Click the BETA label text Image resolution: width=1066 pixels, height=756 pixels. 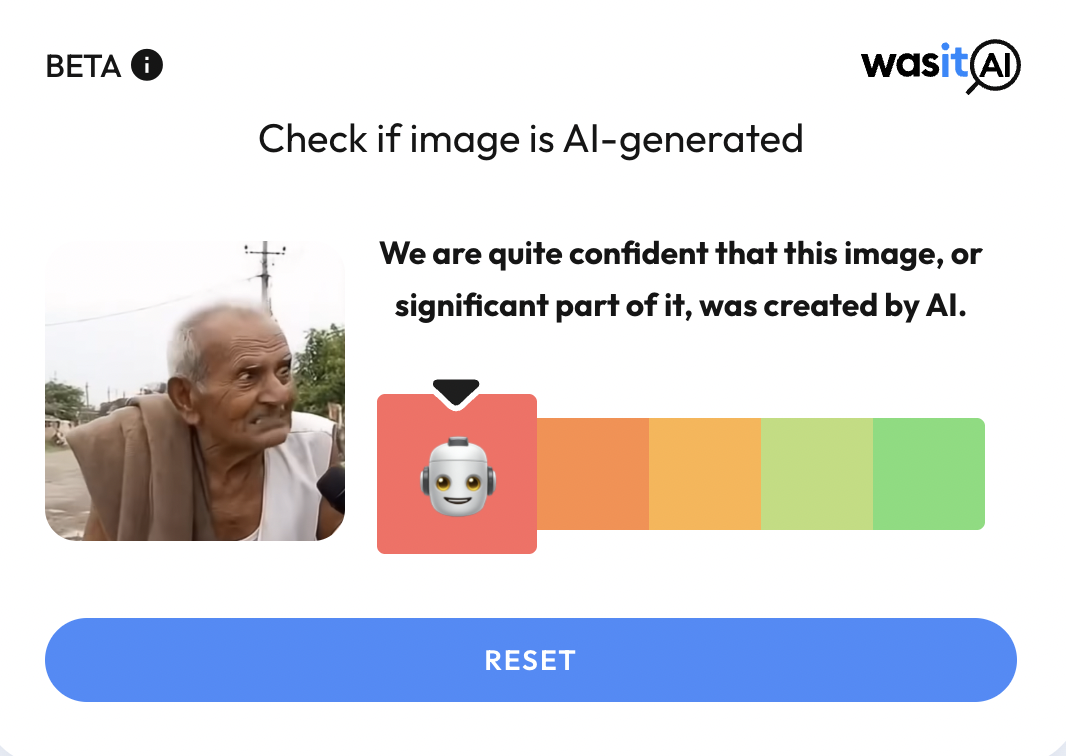[84, 67]
